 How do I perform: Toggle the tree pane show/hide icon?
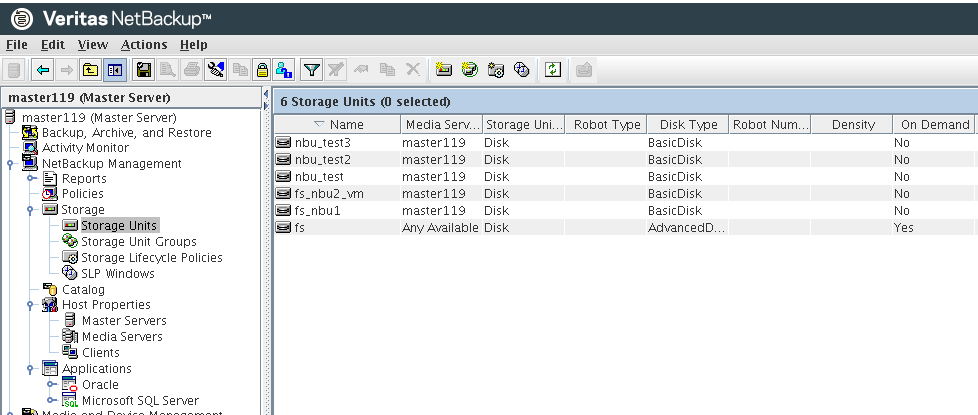(114, 70)
